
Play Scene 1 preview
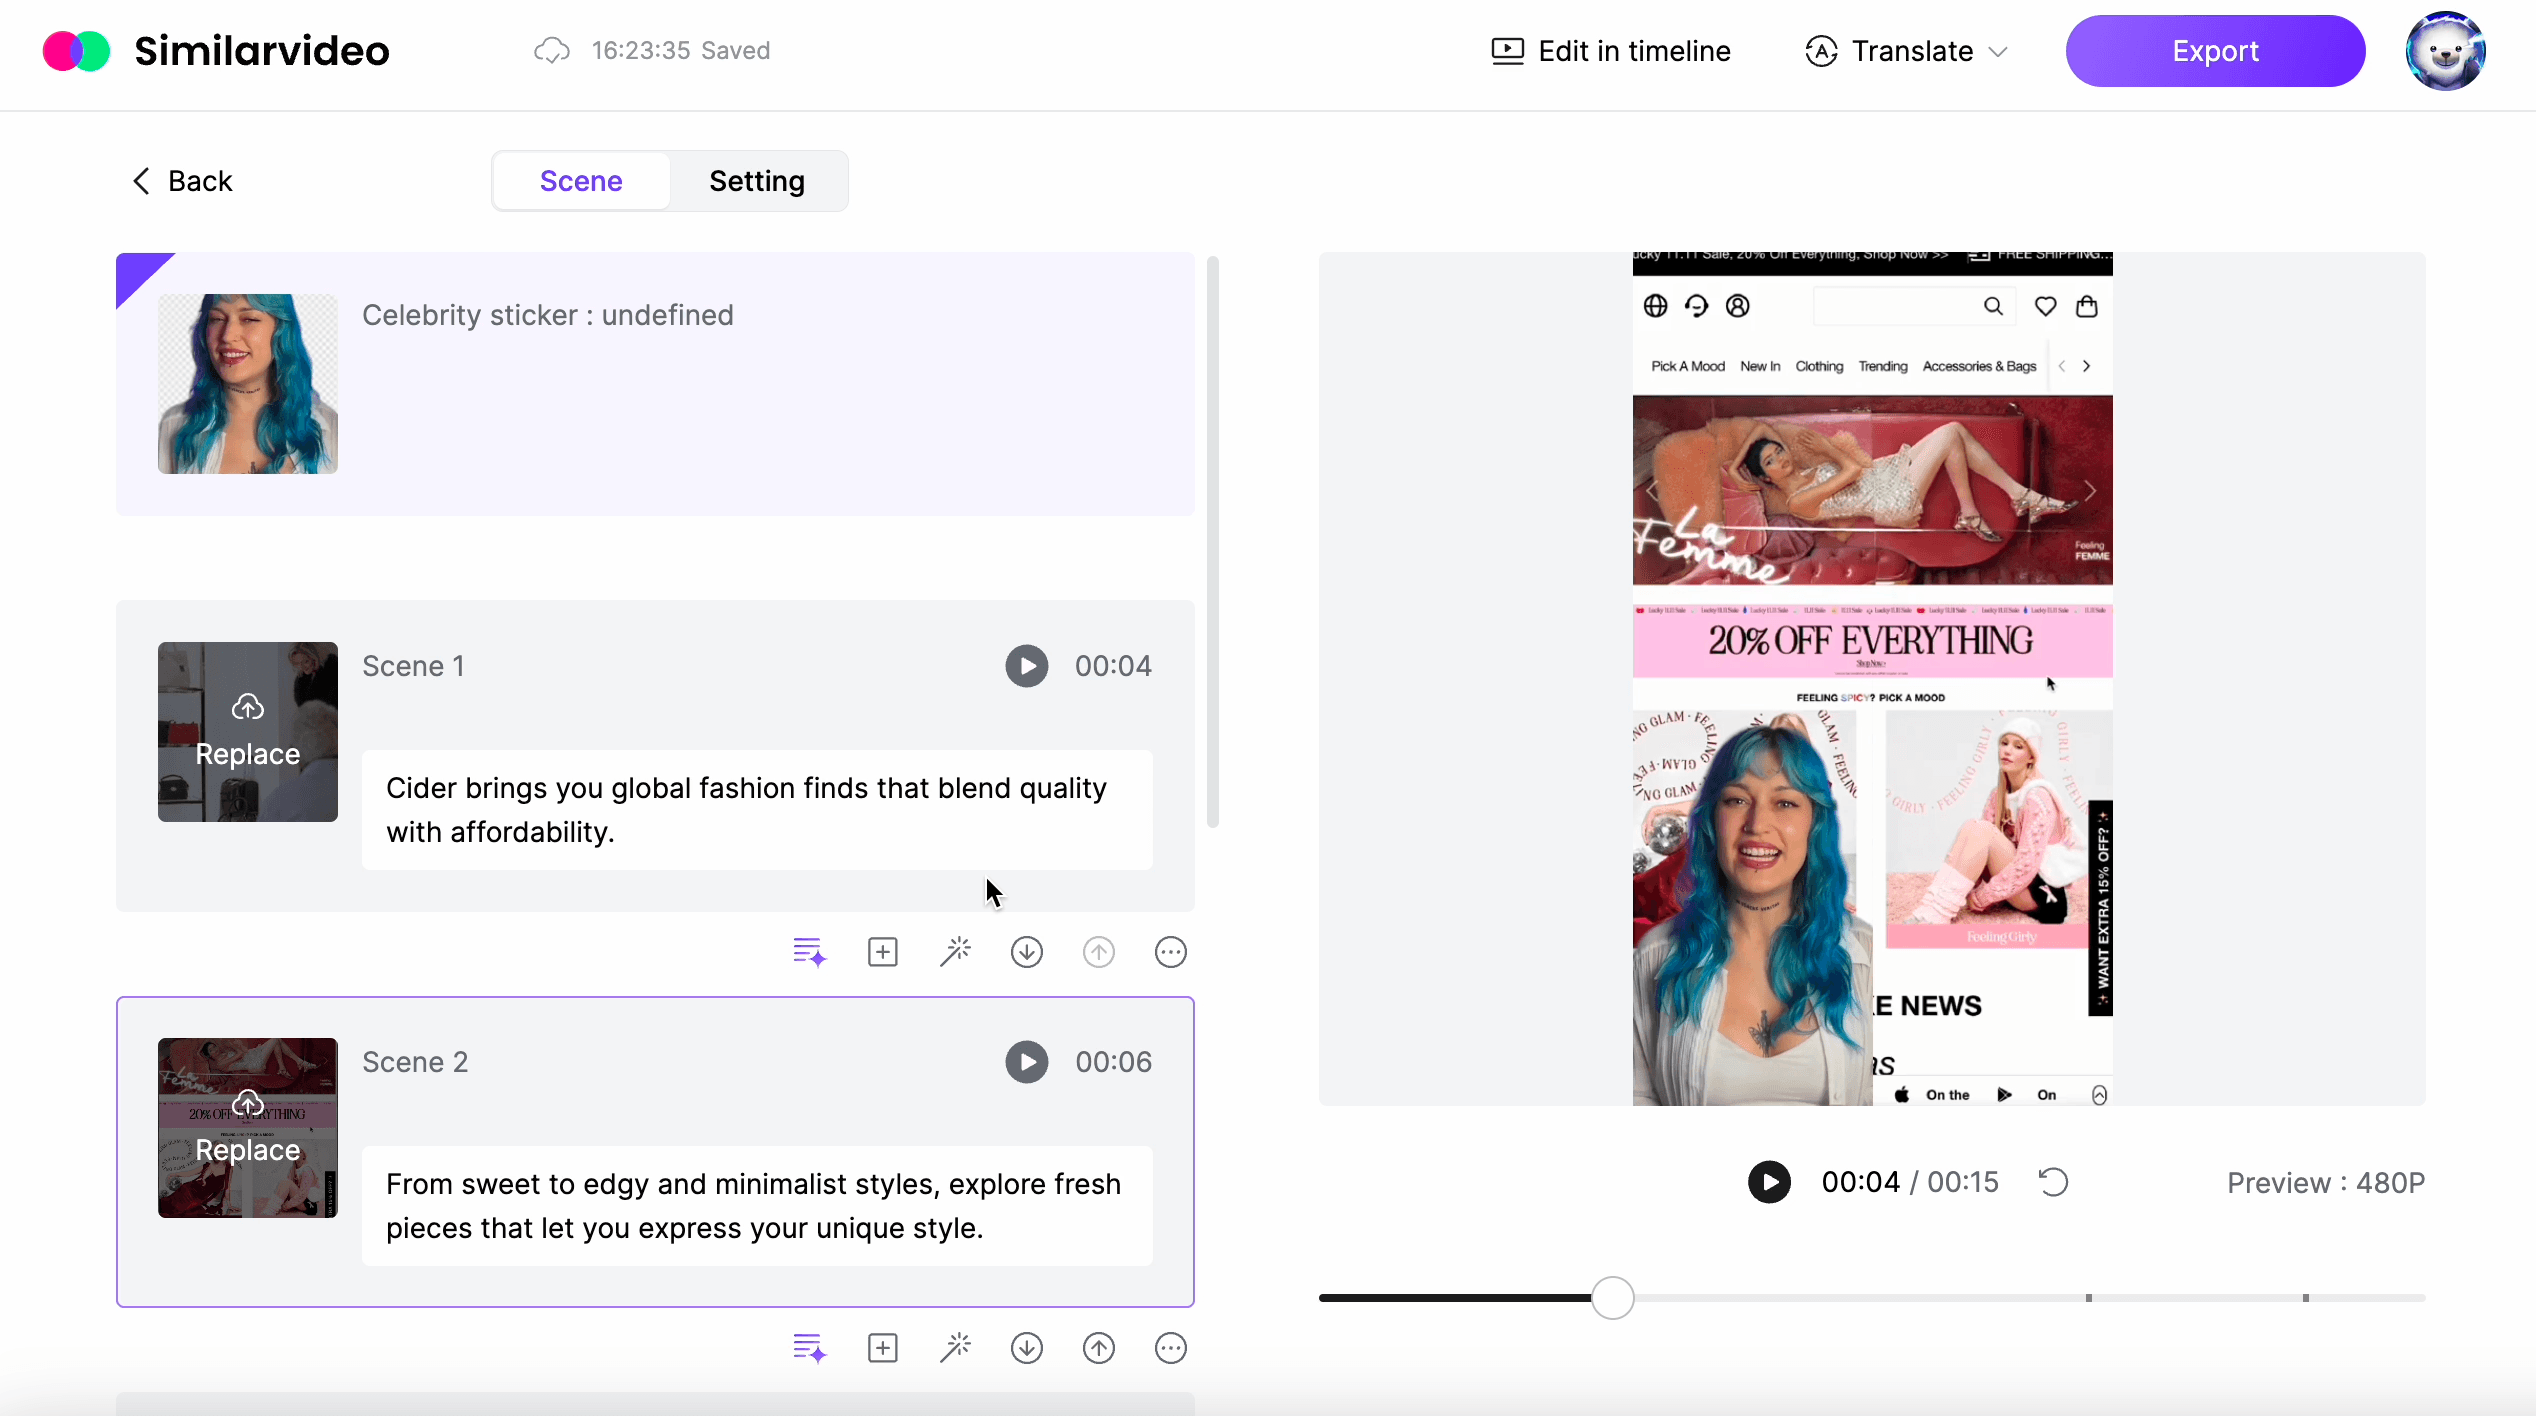1027,666
